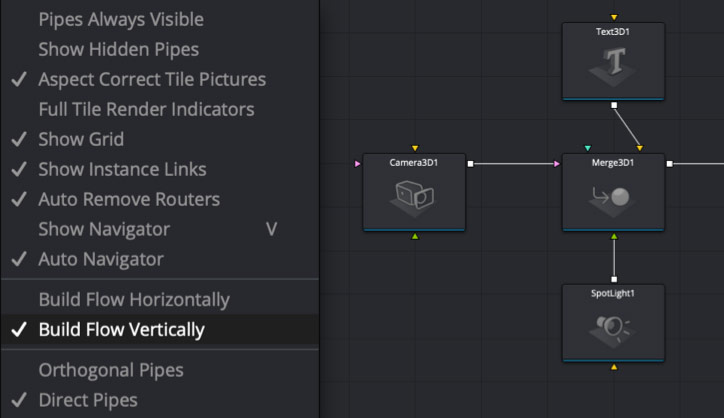The image size is (724, 418).
Task: Select the Camera3D1 node icon
Action: point(414,198)
